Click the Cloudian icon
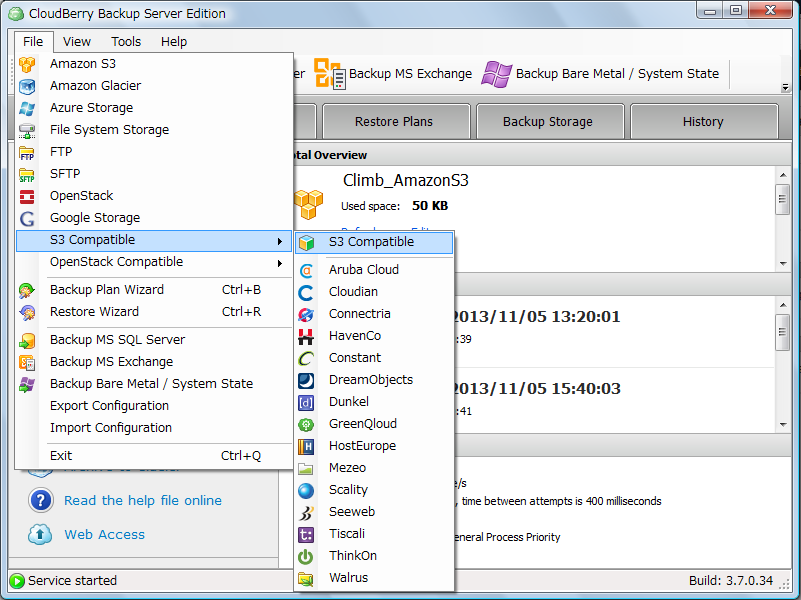 click(x=306, y=292)
